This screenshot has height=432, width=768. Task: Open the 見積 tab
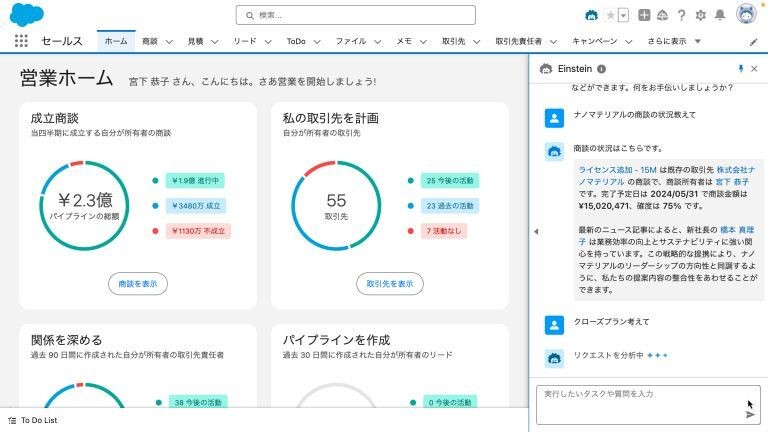pyautogui.click(x=195, y=41)
